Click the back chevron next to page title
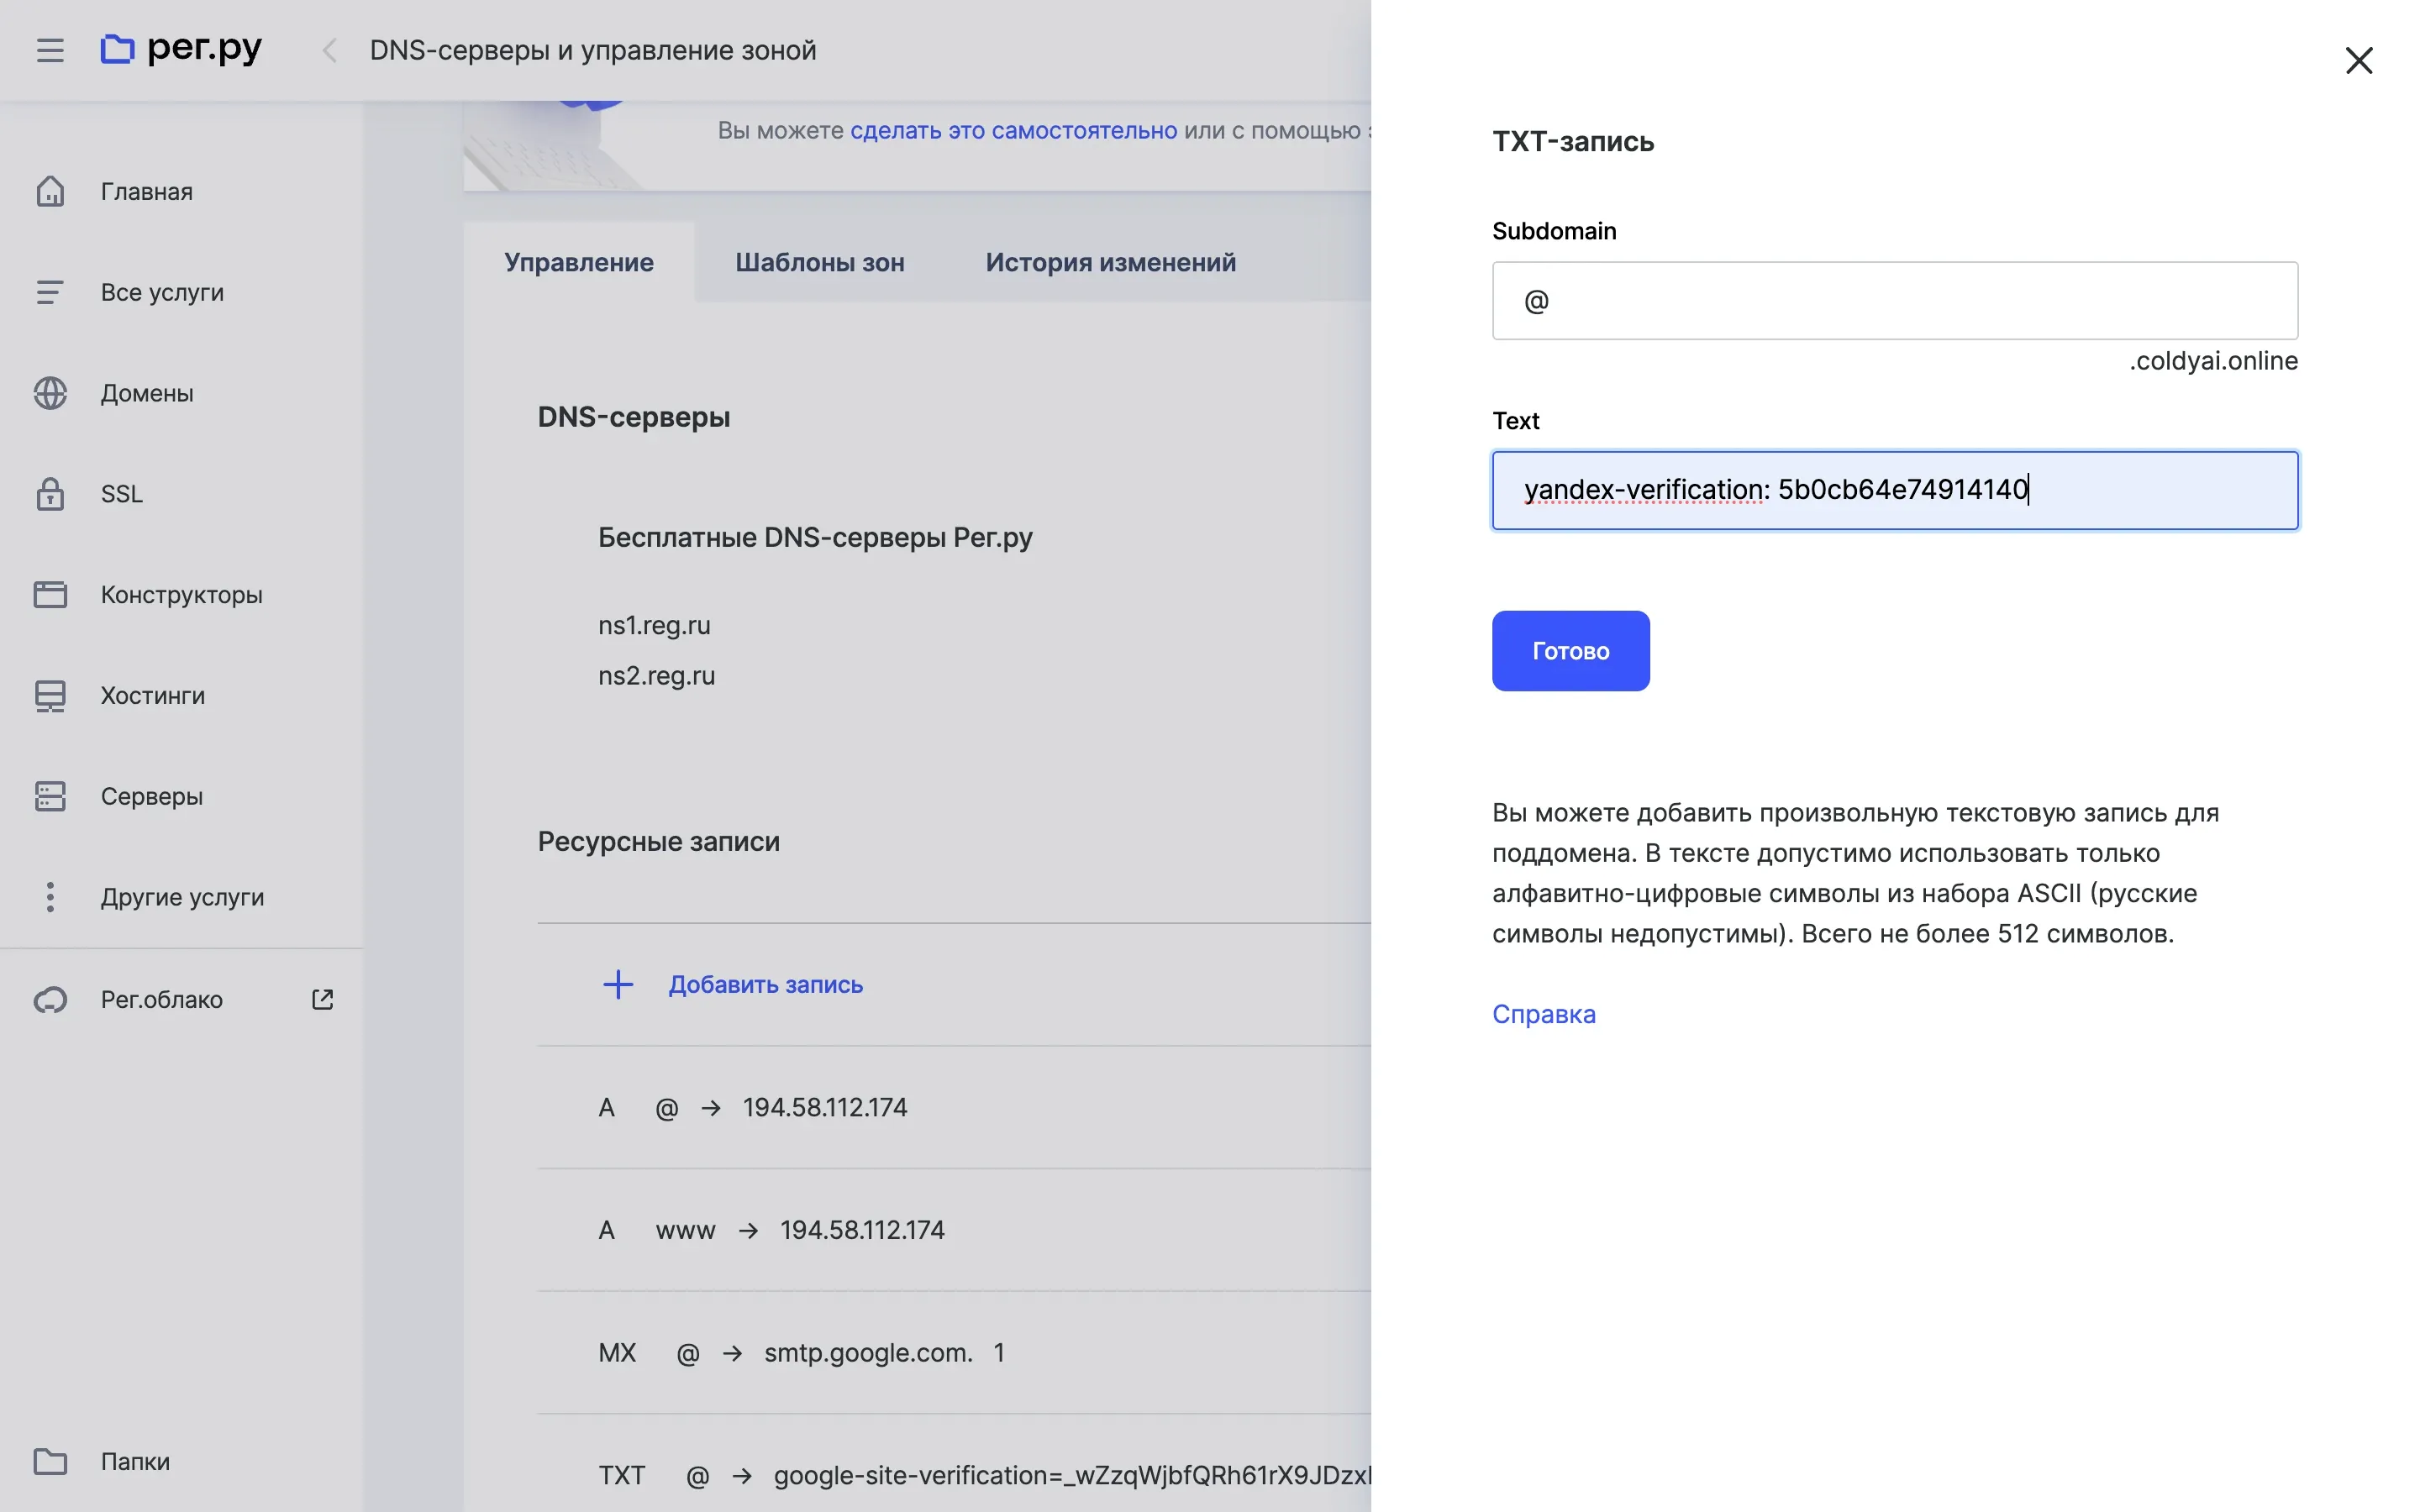 tap(329, 50)
